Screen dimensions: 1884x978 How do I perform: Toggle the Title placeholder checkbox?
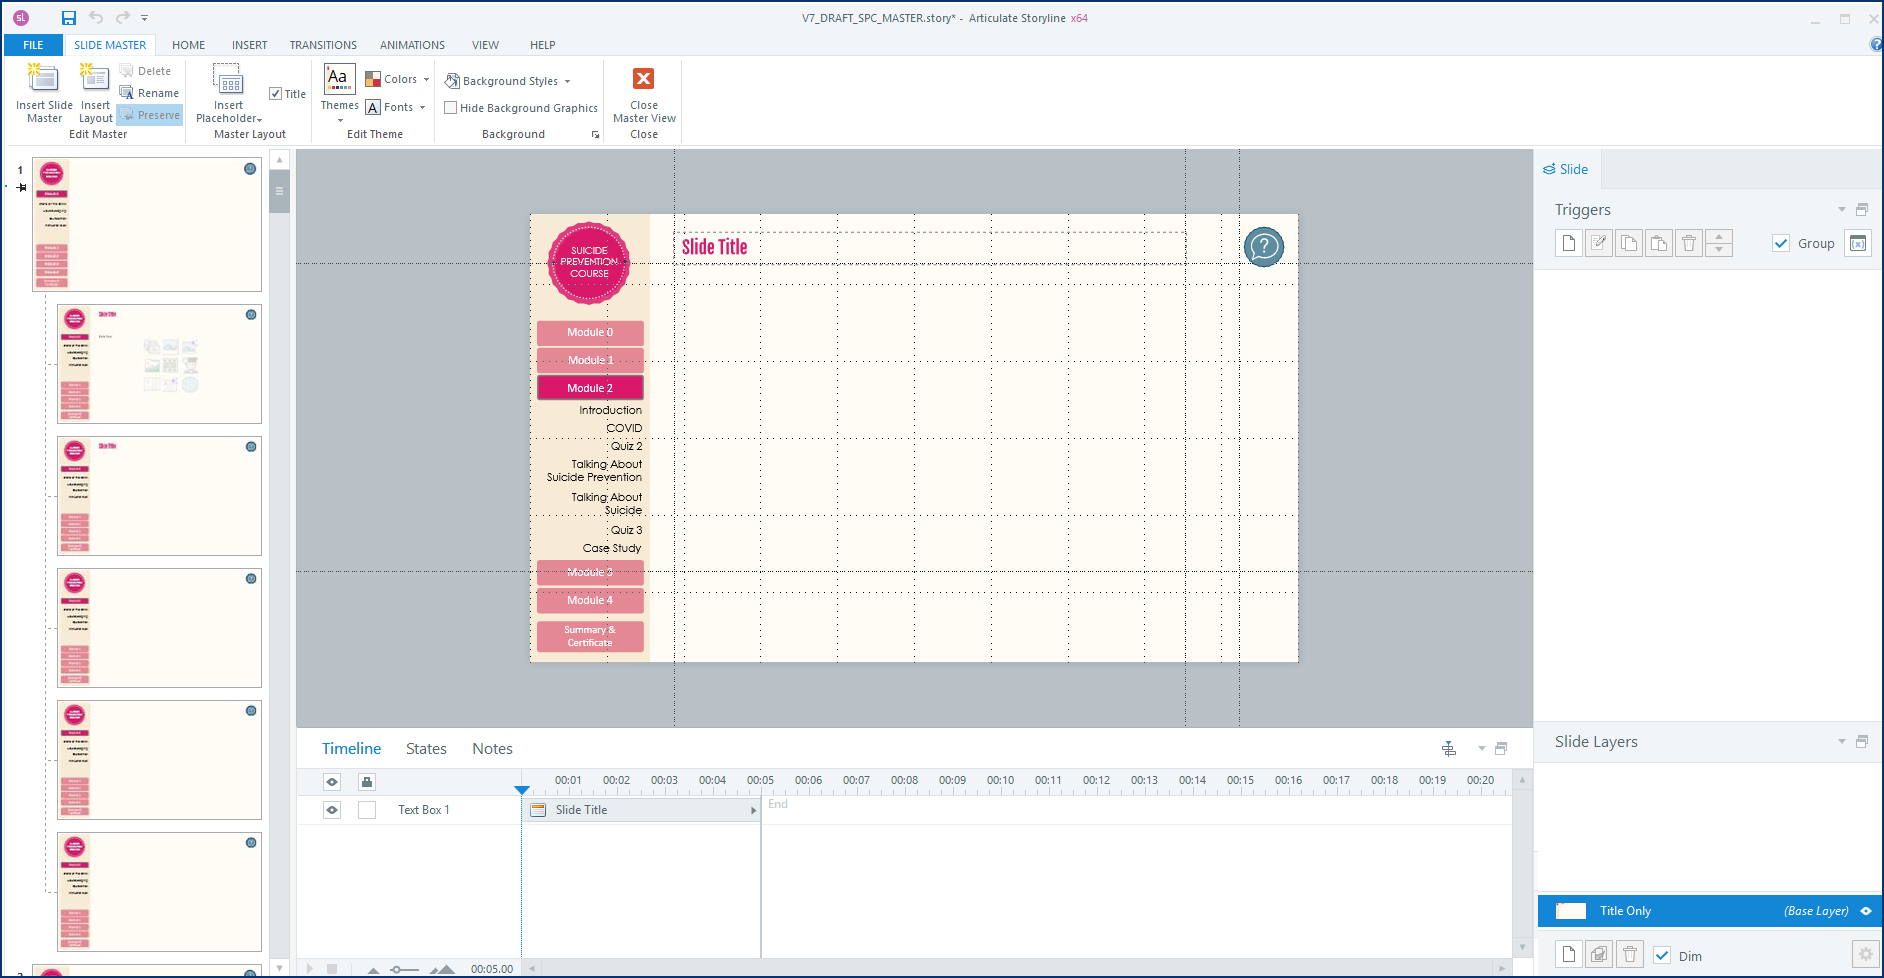tap(275, 94)
